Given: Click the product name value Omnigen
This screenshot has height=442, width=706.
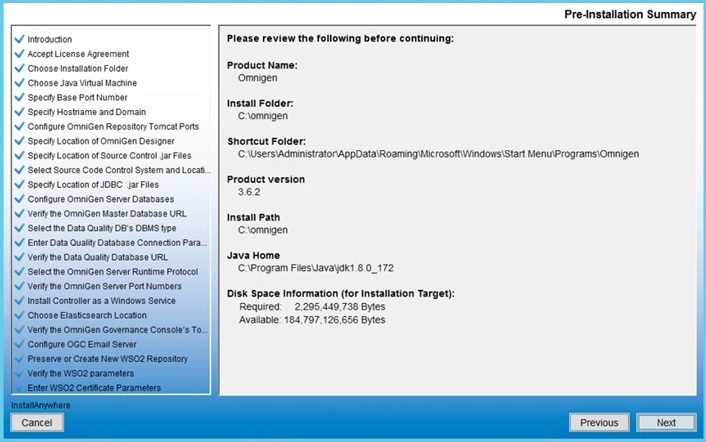Looking at the screenshot, I should click(258, 78).
